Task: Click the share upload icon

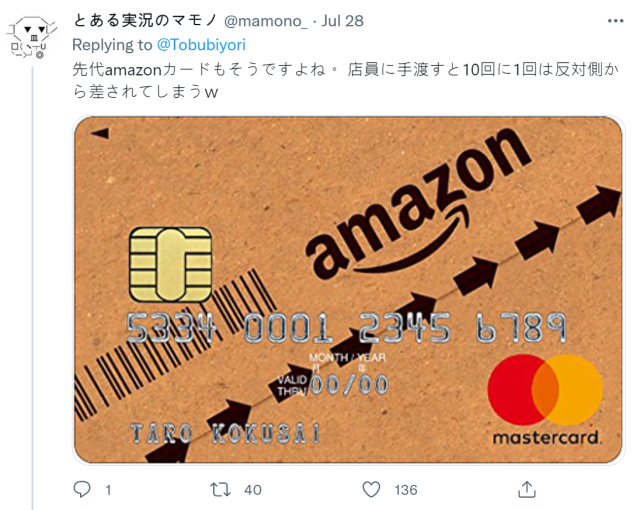Action: 527,489
